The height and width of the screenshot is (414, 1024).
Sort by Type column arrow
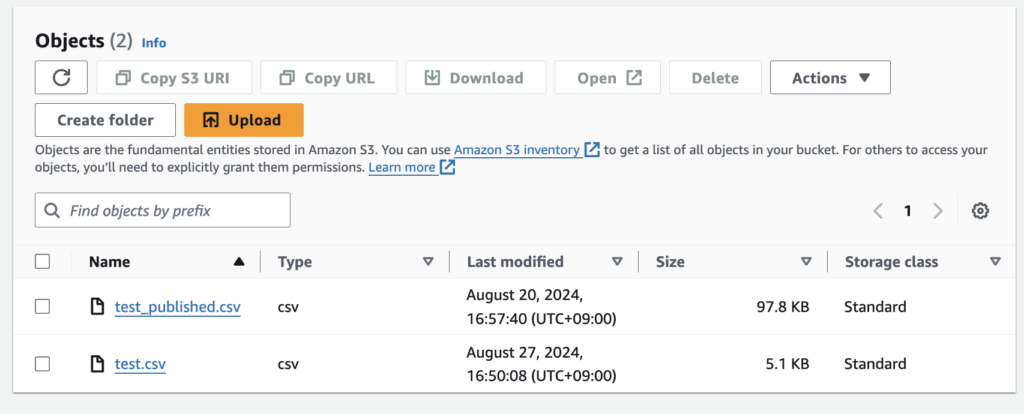pos(428,262)
